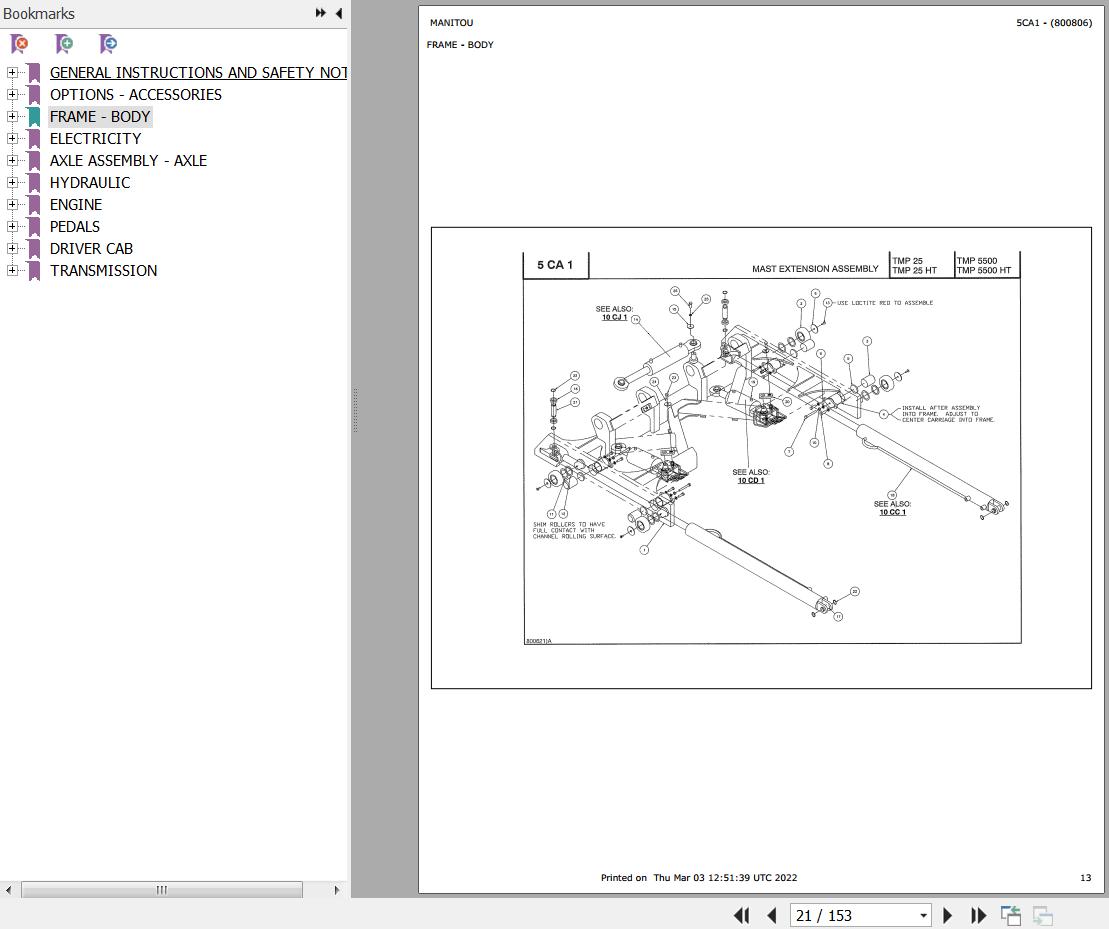Click the bookmarks scroll left arrow
The image size is (1109, 929).
pos(8,890)
